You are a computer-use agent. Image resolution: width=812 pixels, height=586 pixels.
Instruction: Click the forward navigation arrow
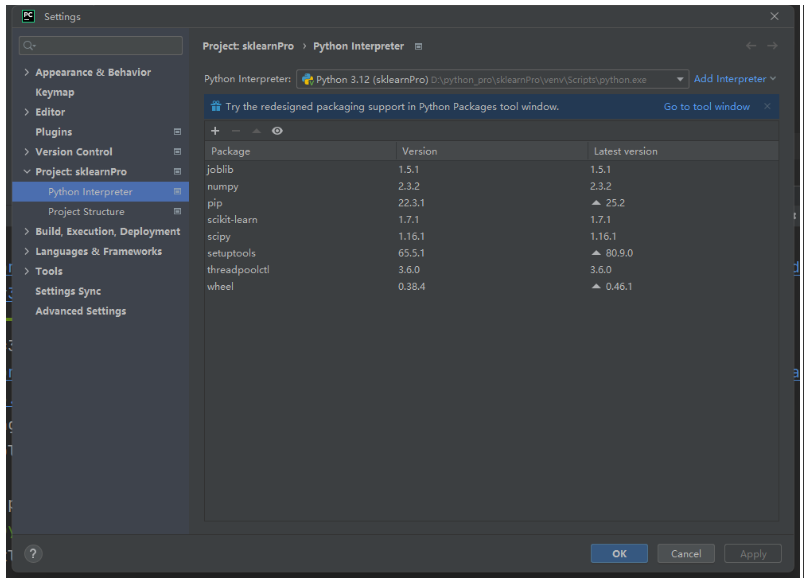[x=772, y=46]
